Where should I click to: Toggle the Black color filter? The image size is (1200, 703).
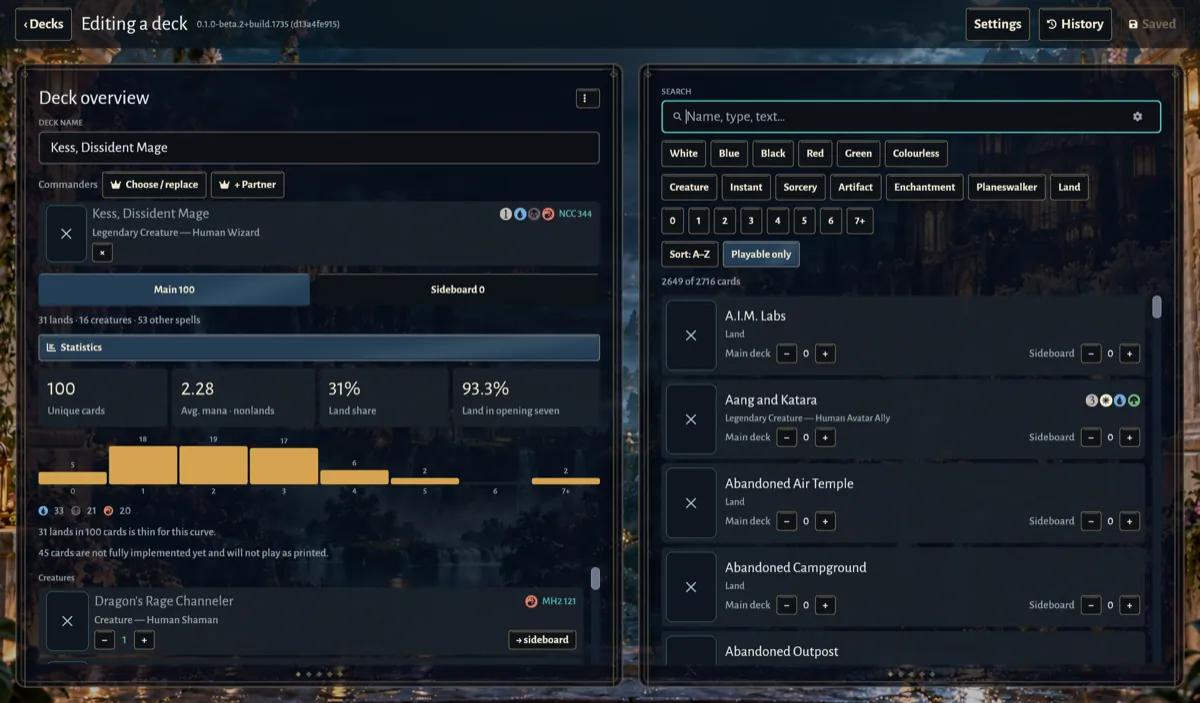pyautogui.click(x=773, y=154)
